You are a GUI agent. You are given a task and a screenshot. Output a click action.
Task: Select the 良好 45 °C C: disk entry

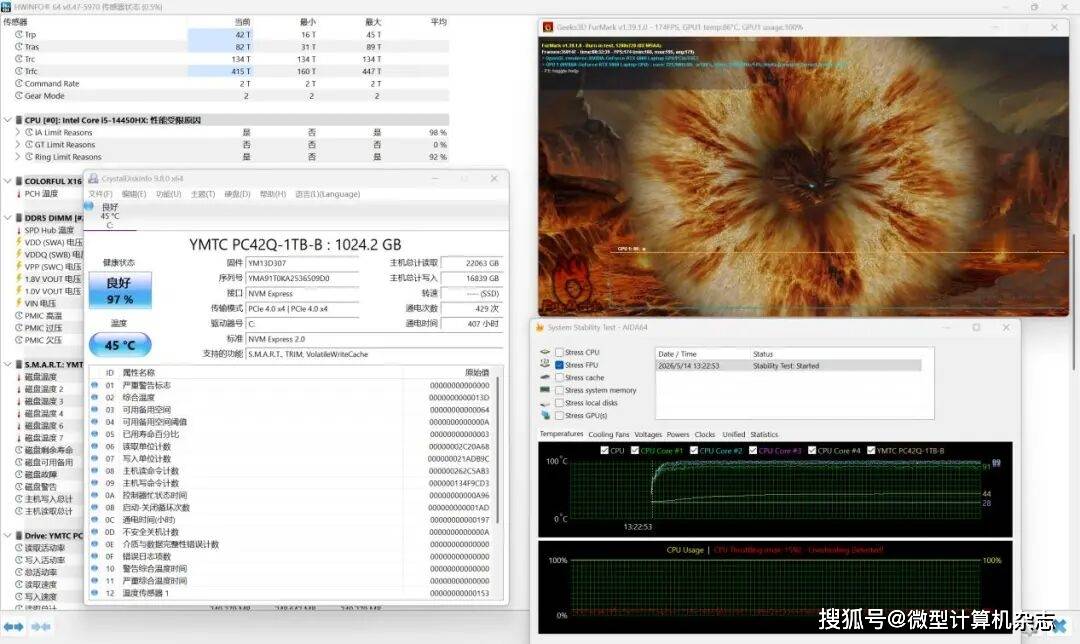pos(109,216)
